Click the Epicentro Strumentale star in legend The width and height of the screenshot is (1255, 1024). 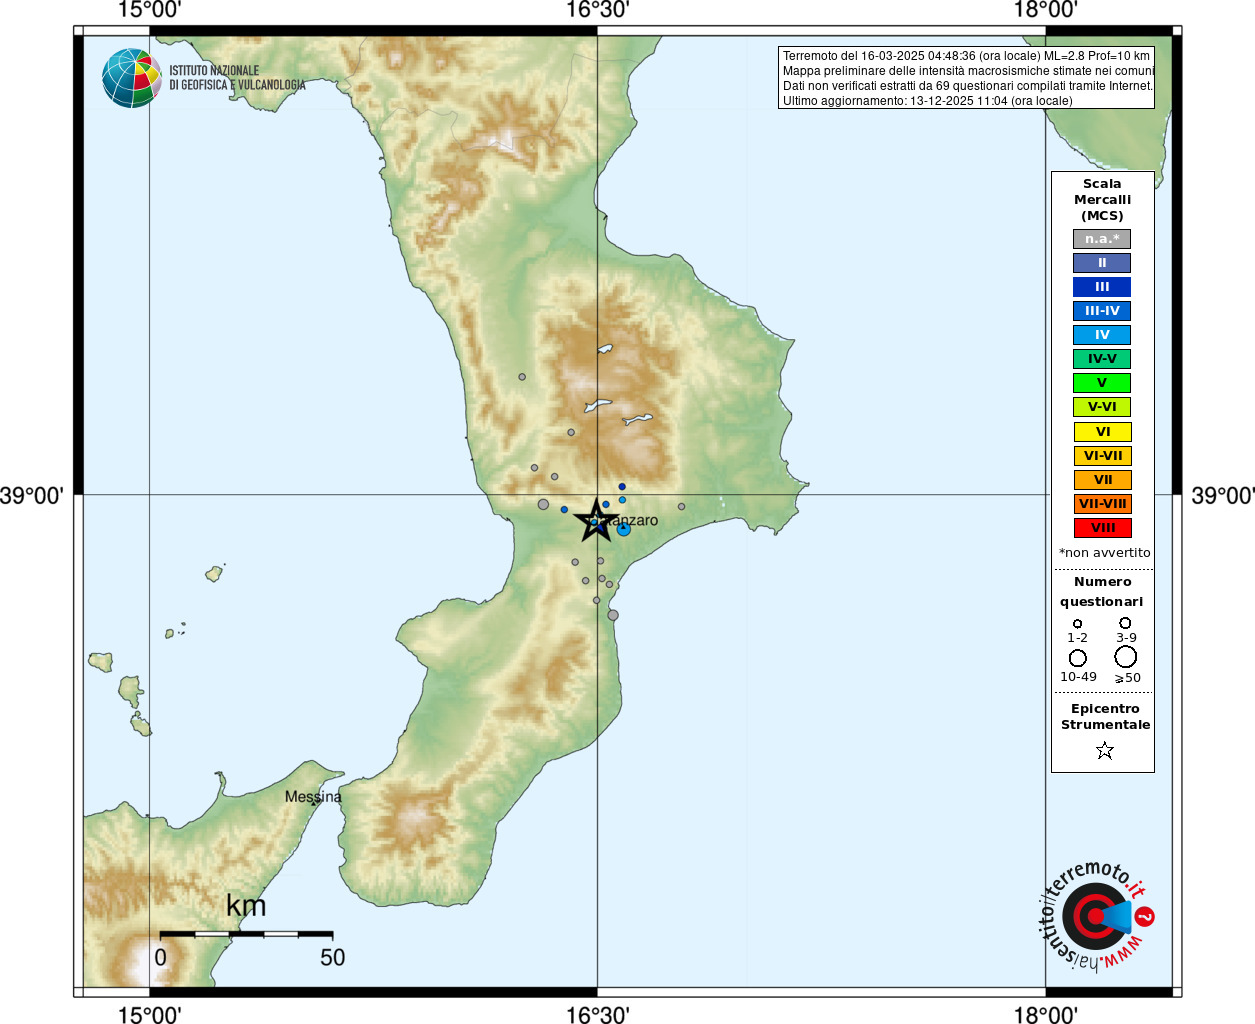click(x=1104, y=750)
